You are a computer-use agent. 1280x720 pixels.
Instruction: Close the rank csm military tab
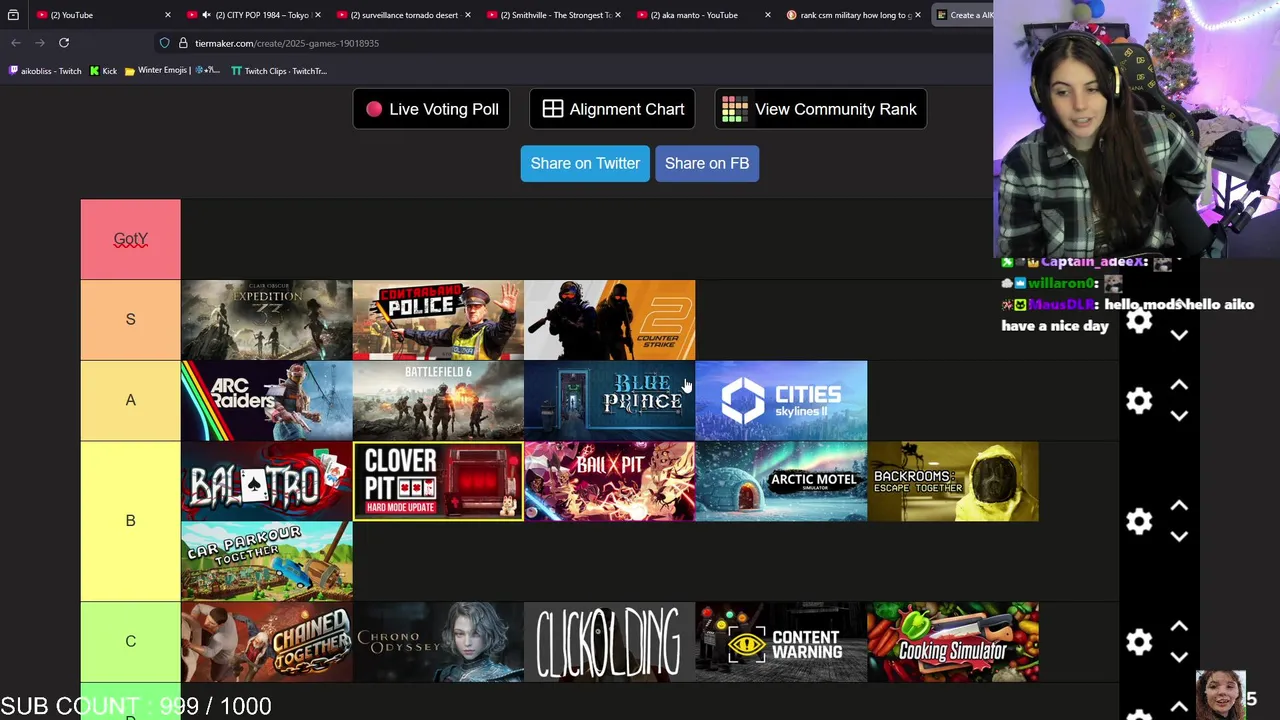click(x=918, y=15)
